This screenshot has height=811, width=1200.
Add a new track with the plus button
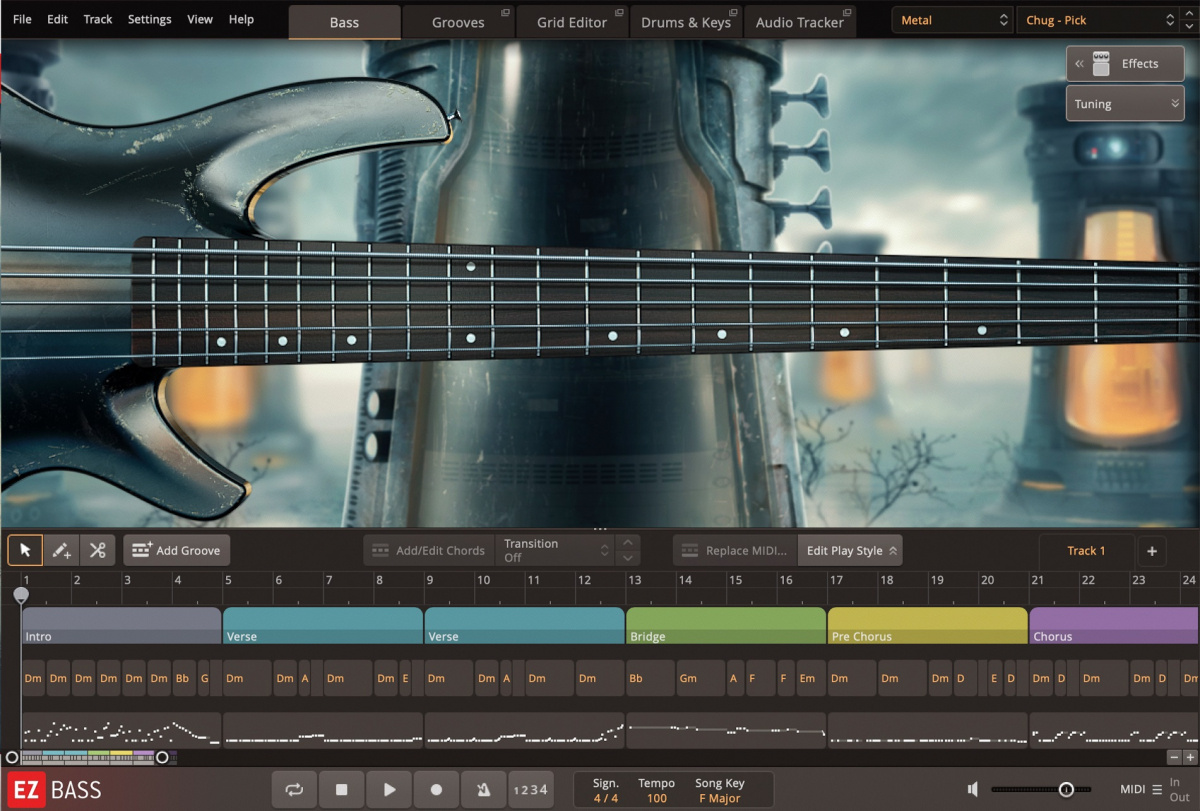pyautogui.click(x=1152, y=550)
